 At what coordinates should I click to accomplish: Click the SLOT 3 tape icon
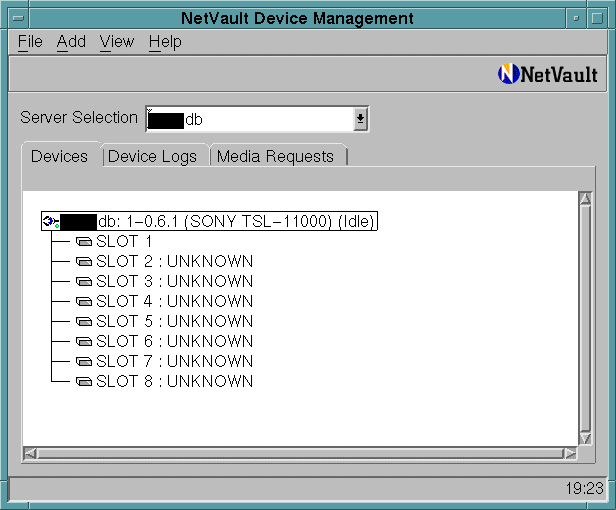pyautogui.click(x=84, y=281)
